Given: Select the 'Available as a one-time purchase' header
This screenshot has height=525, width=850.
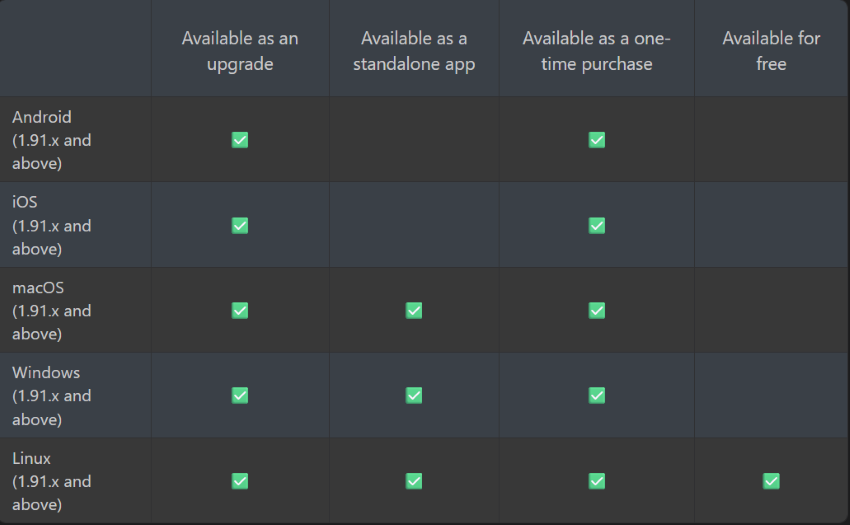Looking at the screenshot, I should pos(596,51).
